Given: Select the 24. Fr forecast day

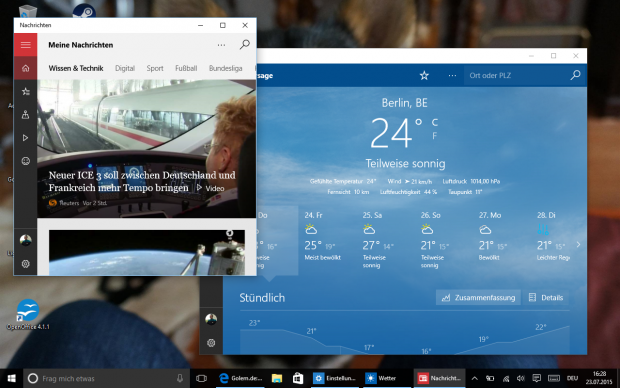Looking at the screenshot, I should click(327, 240).
